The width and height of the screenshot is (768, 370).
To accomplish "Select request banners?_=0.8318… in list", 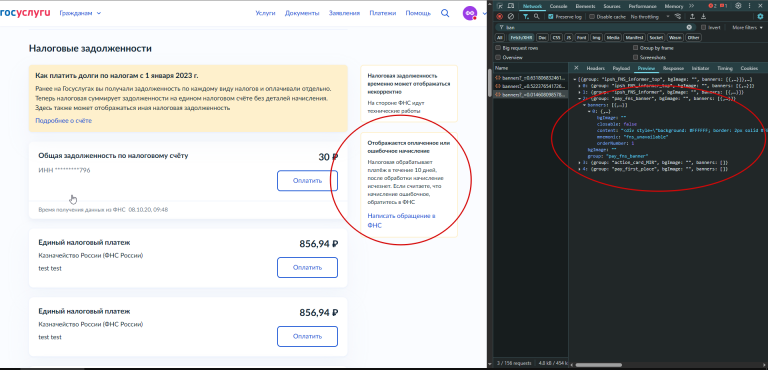I will pyautogui.click(x=530, y=77).
